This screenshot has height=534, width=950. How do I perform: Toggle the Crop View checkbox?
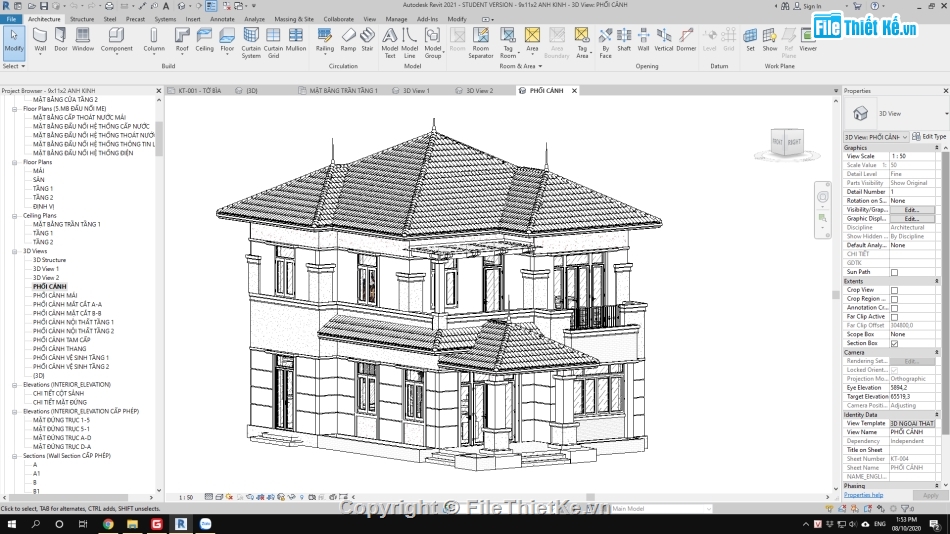(x=894, y=290)
